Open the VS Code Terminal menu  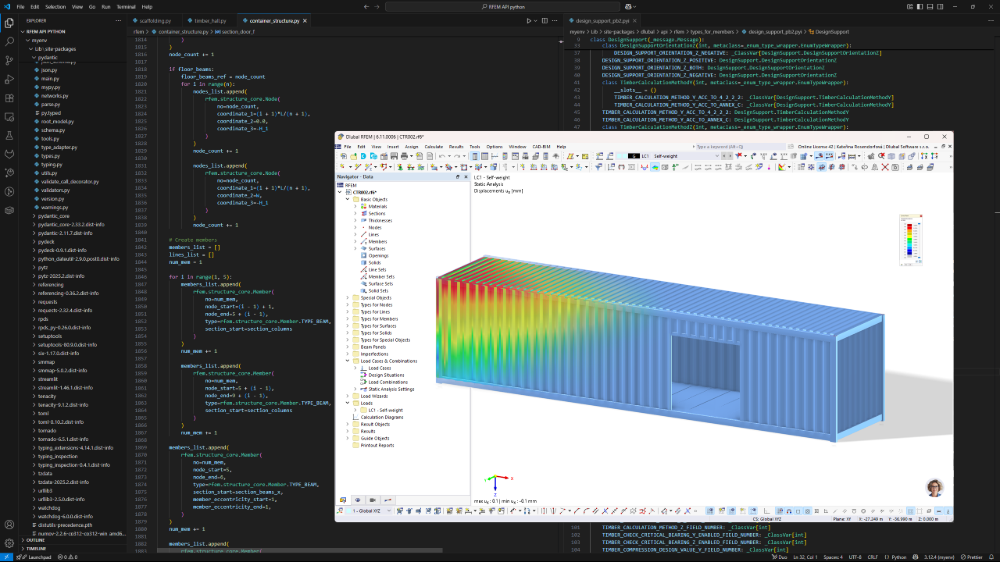tap(126, 7)
